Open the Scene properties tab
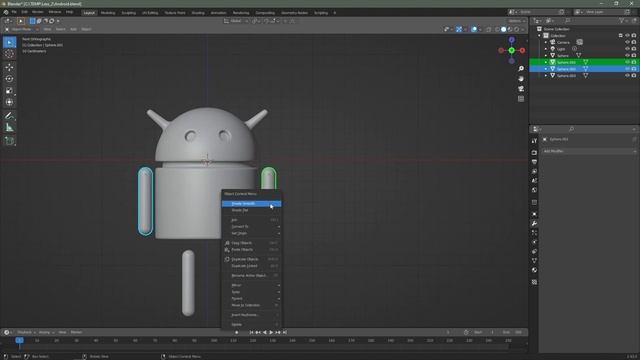 click(534, 181)
